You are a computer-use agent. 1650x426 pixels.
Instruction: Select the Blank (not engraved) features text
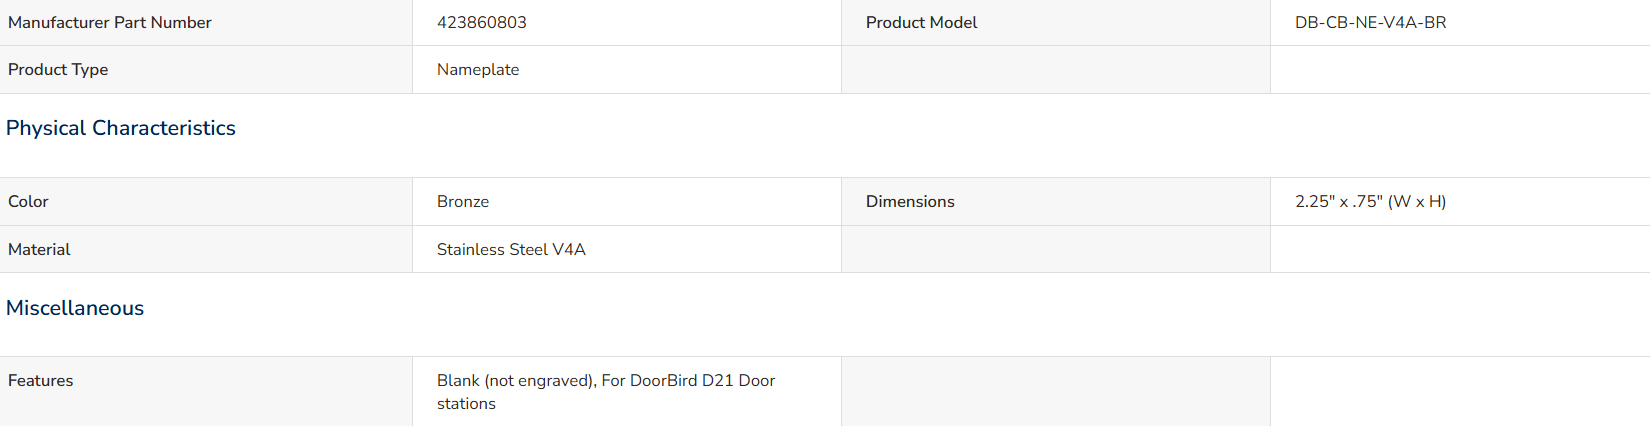coord(515,380)
